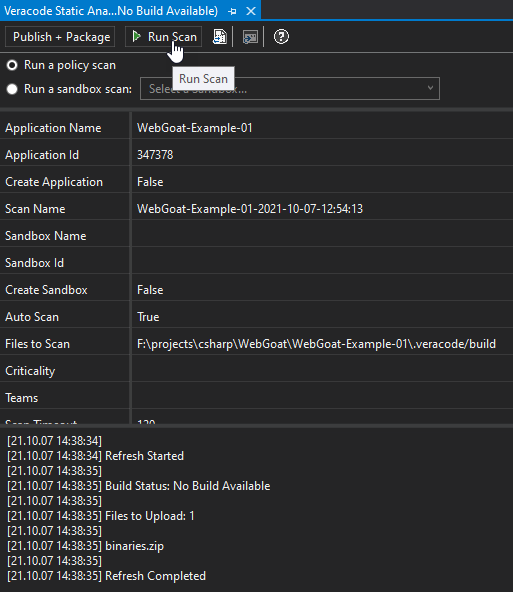Click the empty Criticality value cell
This screenshot has height=592, width=513.
[x=322, y=371]
